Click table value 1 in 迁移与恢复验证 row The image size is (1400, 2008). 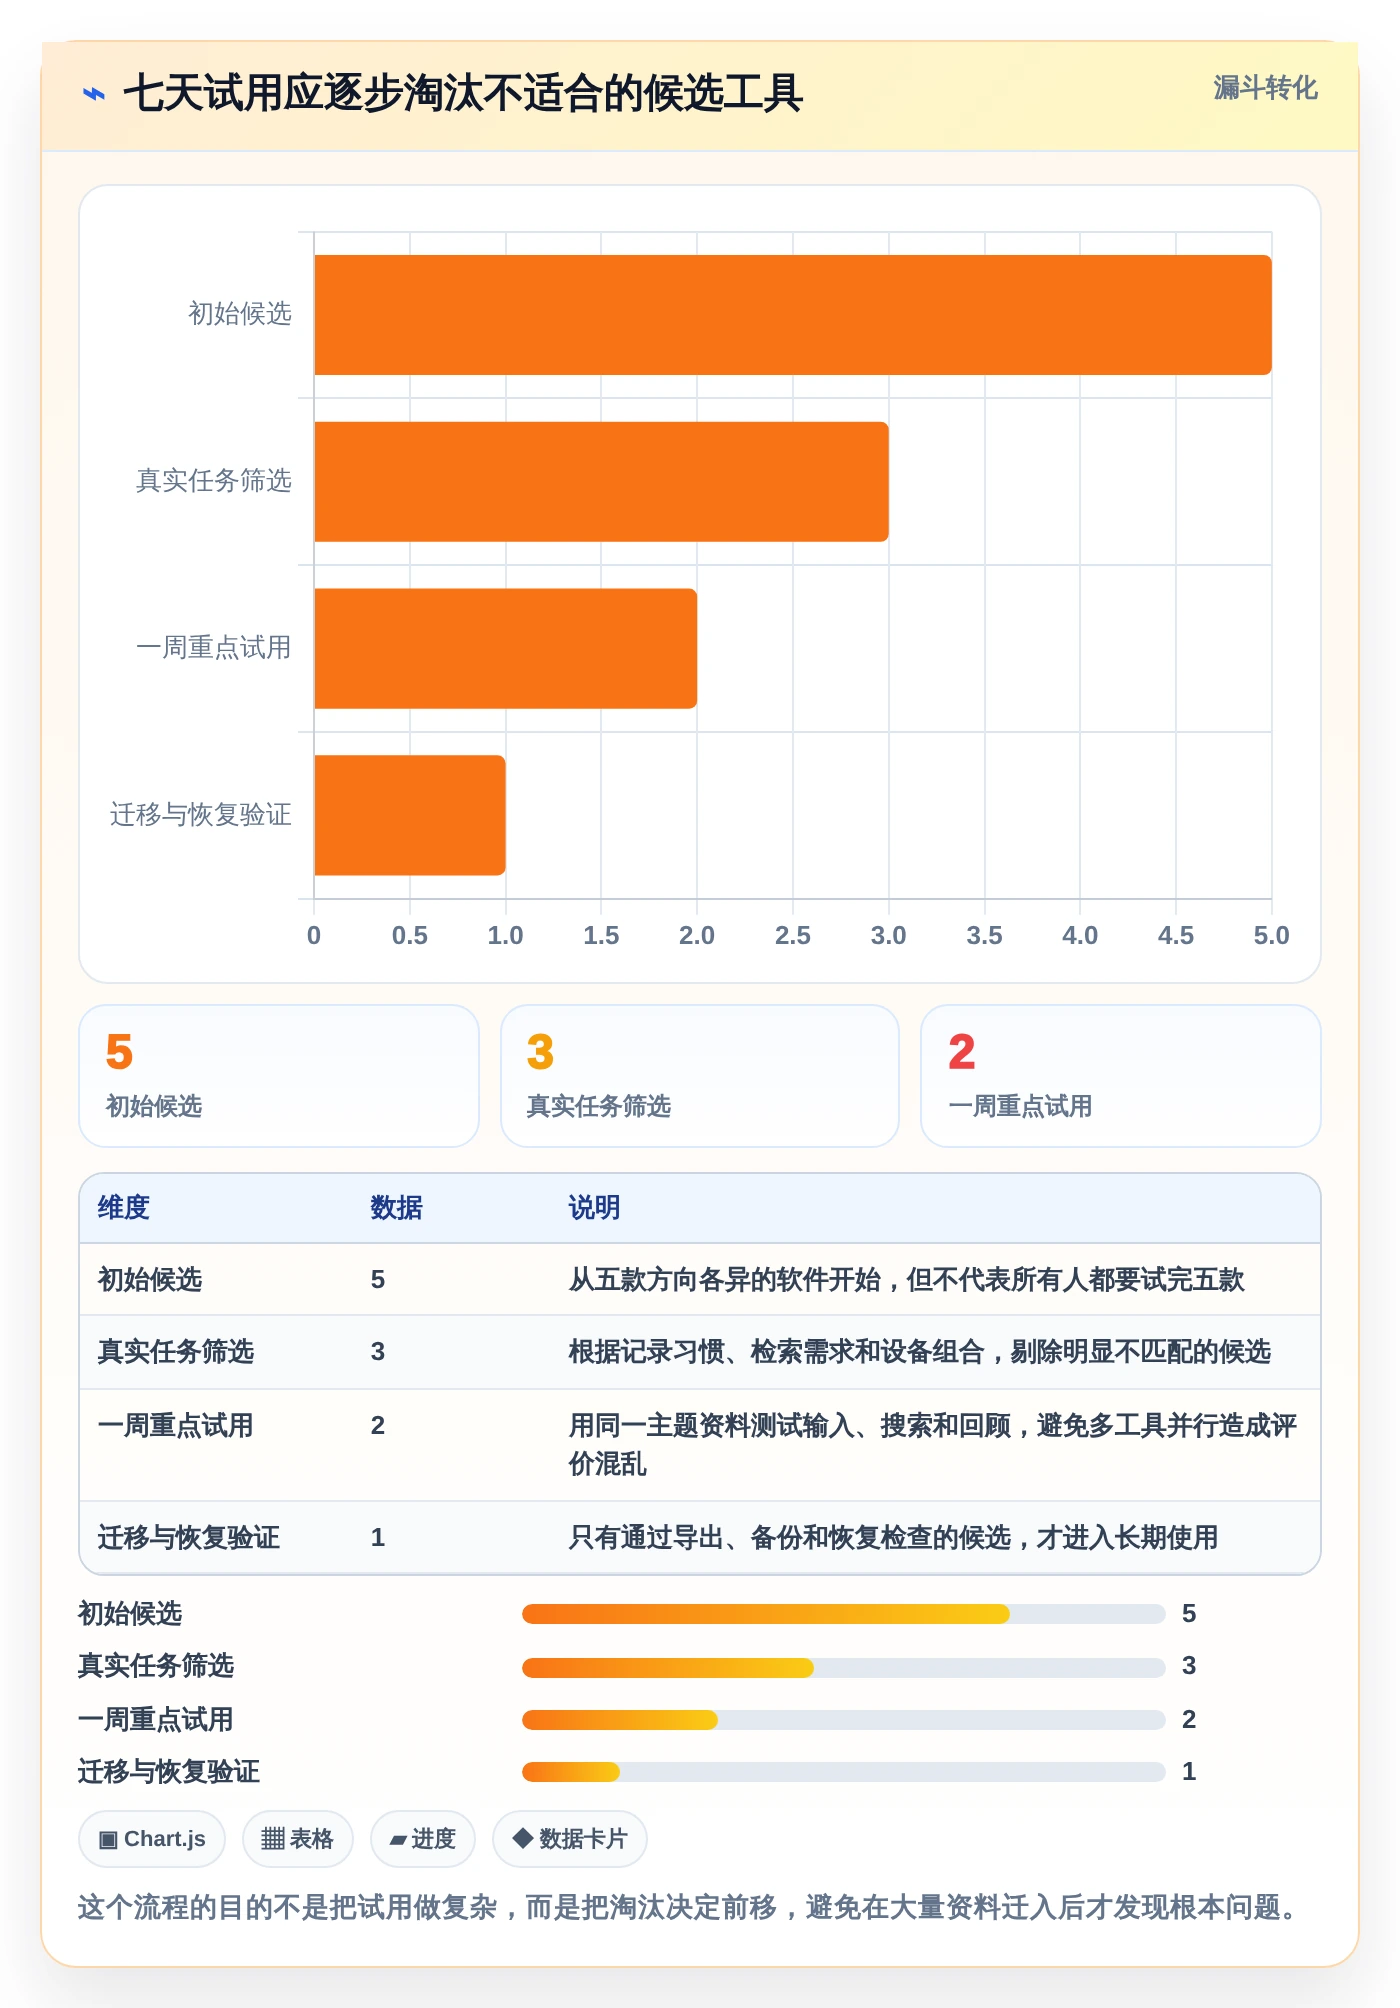pos(378,1538)
